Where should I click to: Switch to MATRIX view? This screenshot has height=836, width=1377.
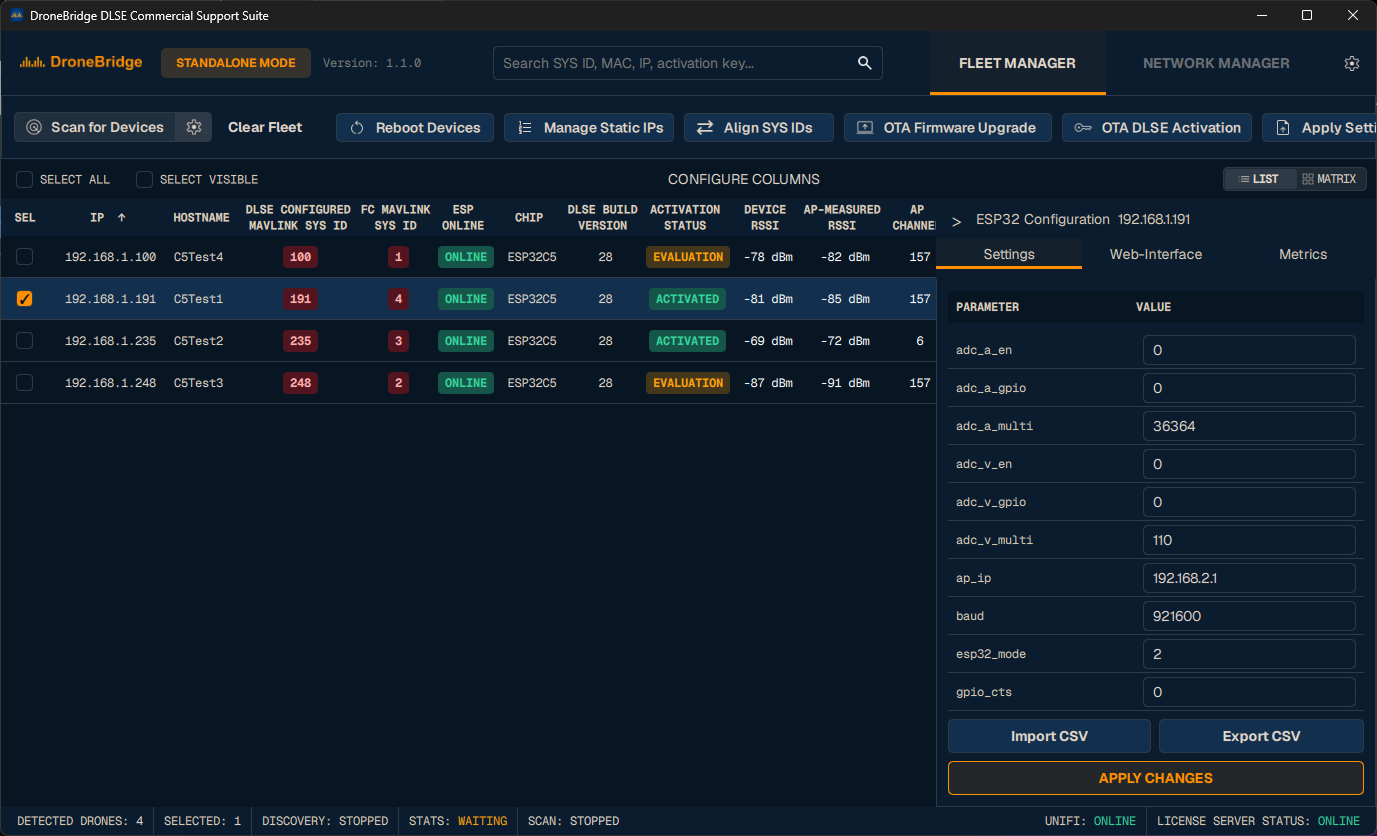(1329, 179)
